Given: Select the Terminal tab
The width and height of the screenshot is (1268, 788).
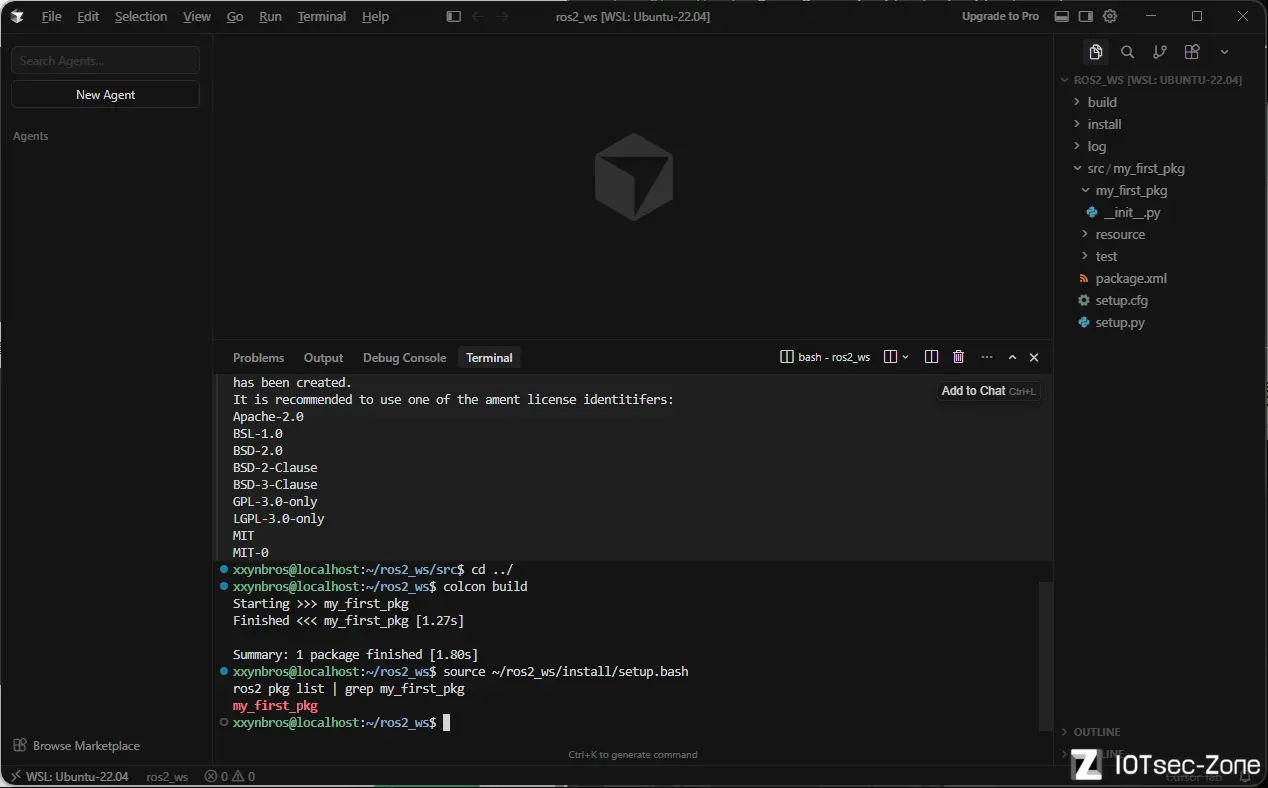Looking at the screenshot, I should [x=489, y=358].
